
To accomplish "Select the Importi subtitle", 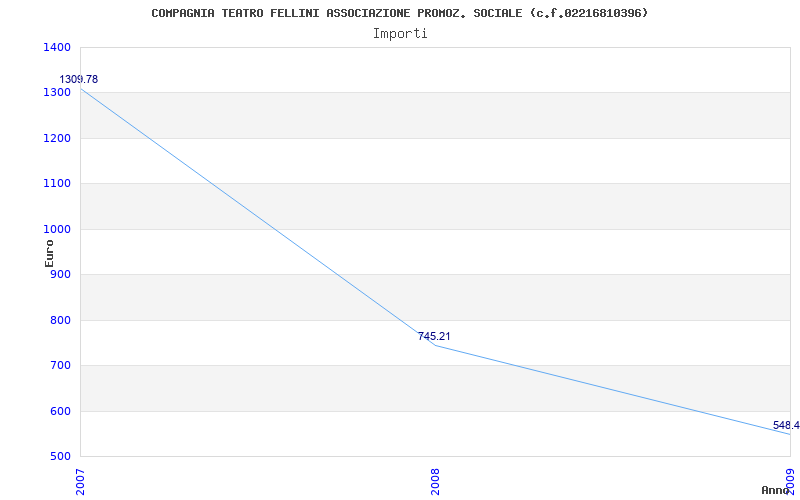I will [x=400, y=34].
